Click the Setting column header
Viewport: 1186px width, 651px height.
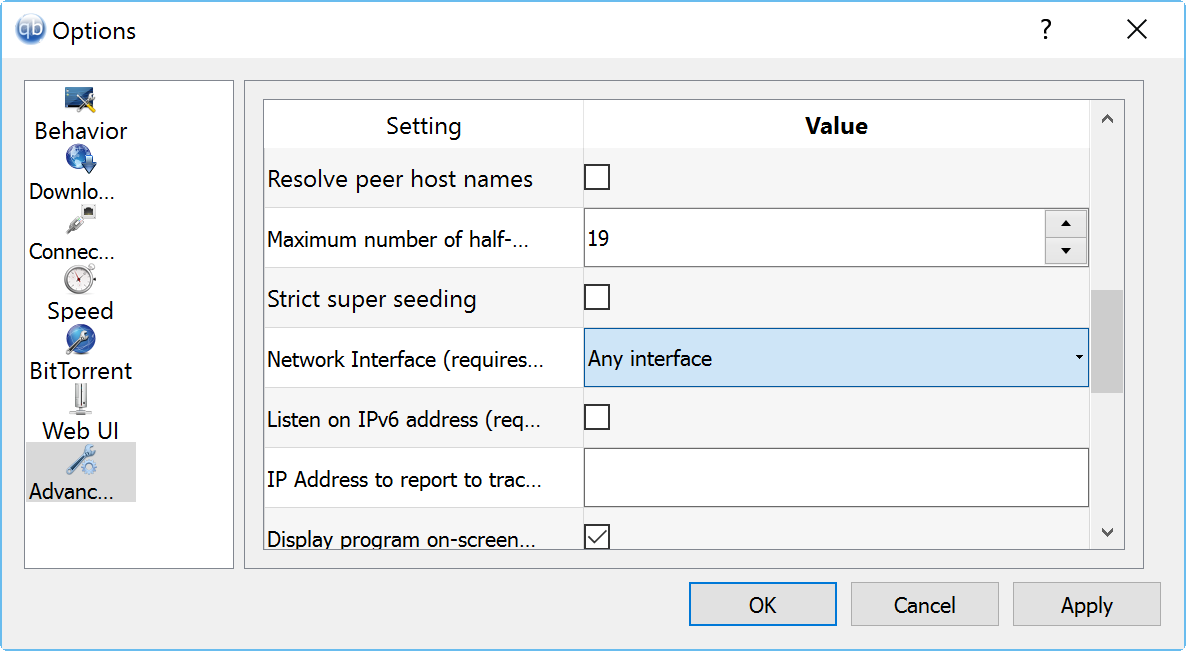[x=424, y=126]
